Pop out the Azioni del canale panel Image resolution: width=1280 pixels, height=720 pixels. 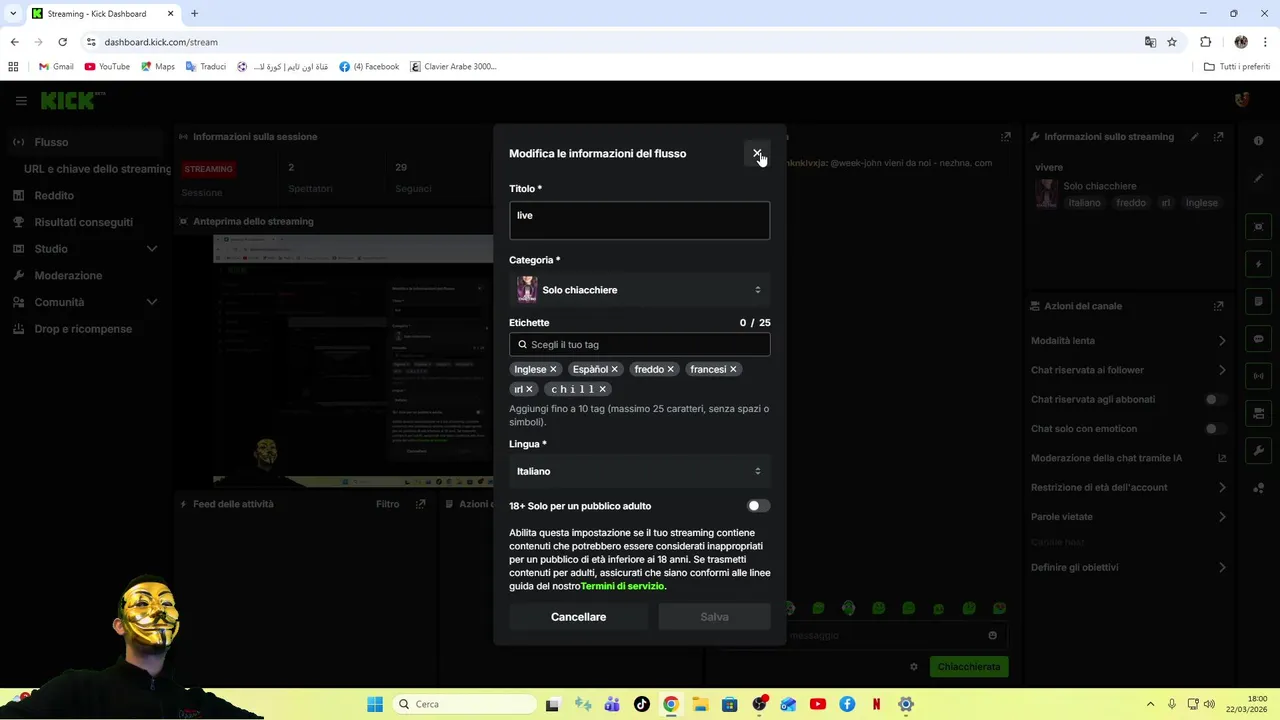[x=1218, y=306]
